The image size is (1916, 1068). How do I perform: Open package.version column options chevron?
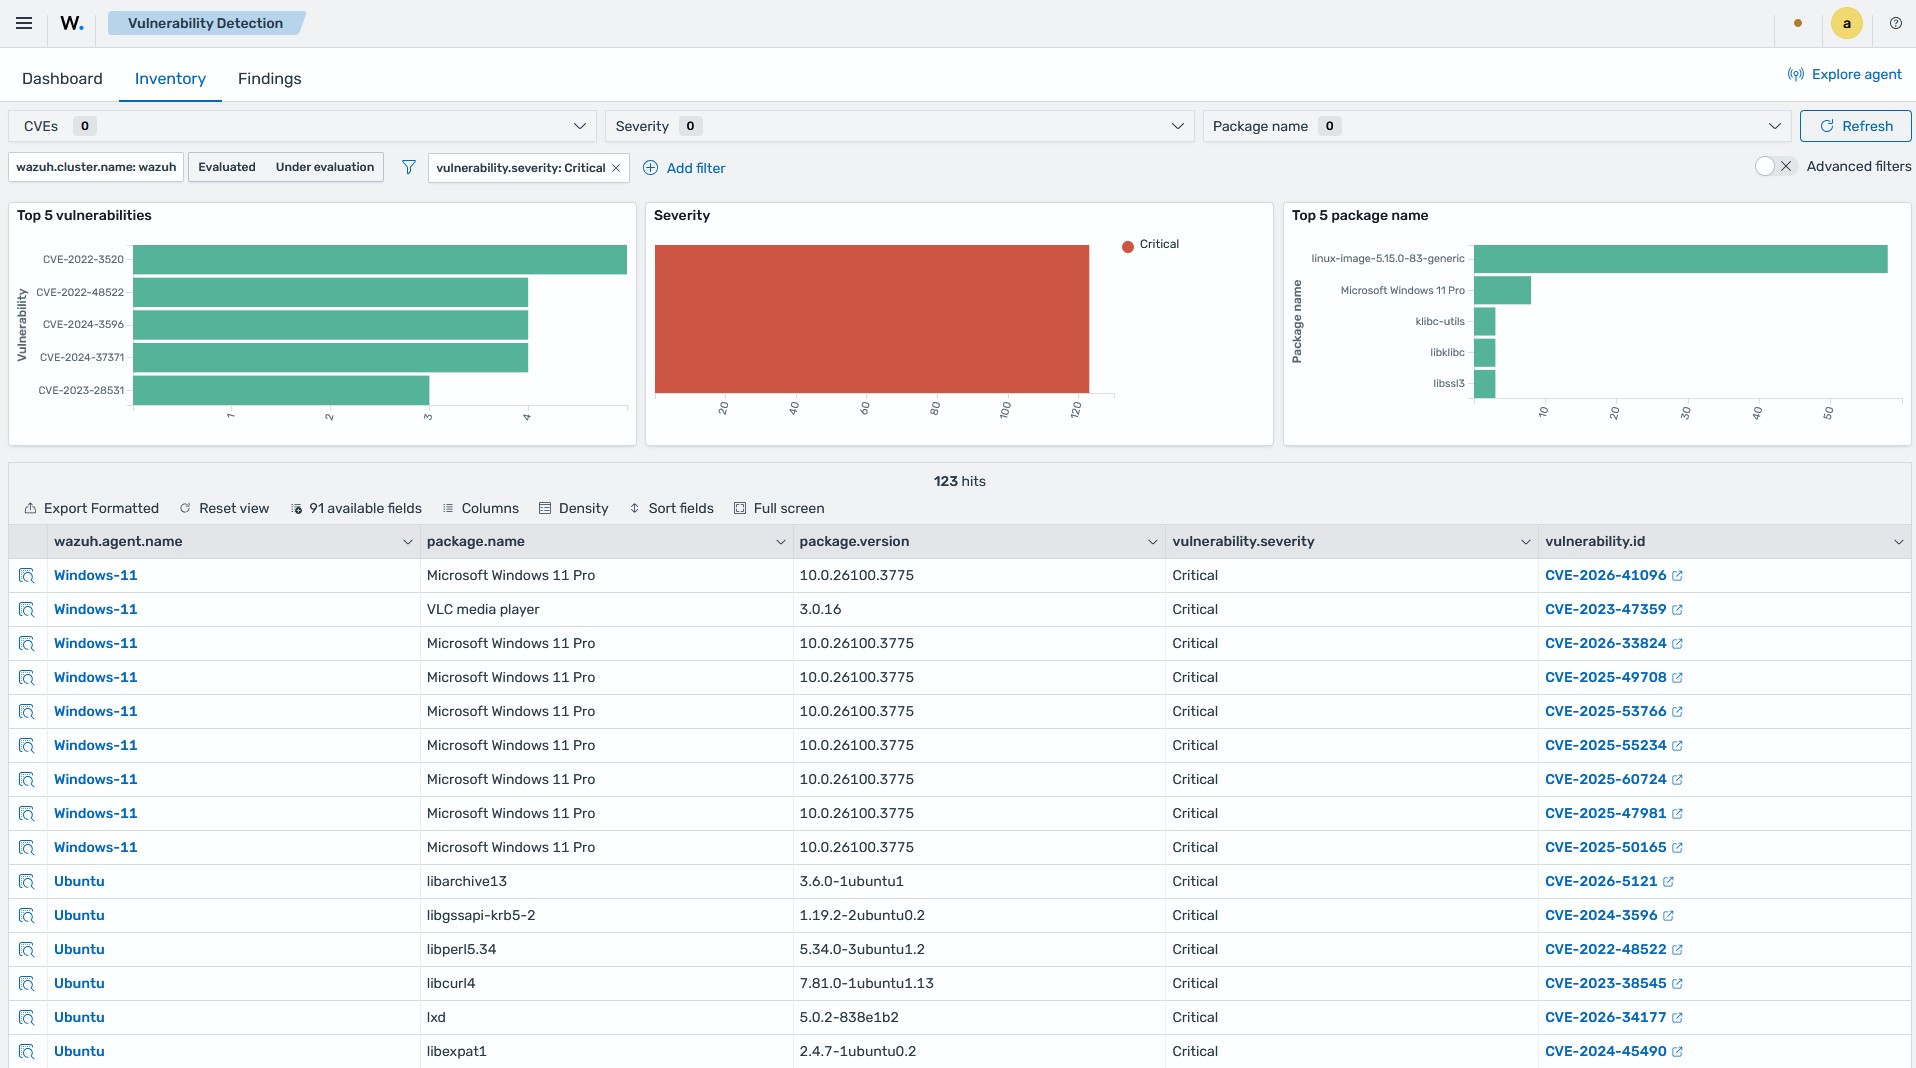[x=1152, y=542]
